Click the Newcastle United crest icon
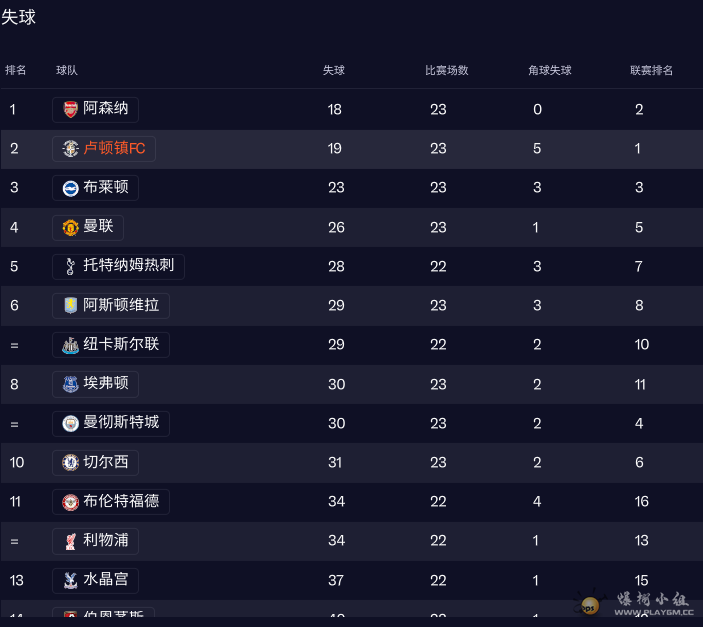 [70, 345]
